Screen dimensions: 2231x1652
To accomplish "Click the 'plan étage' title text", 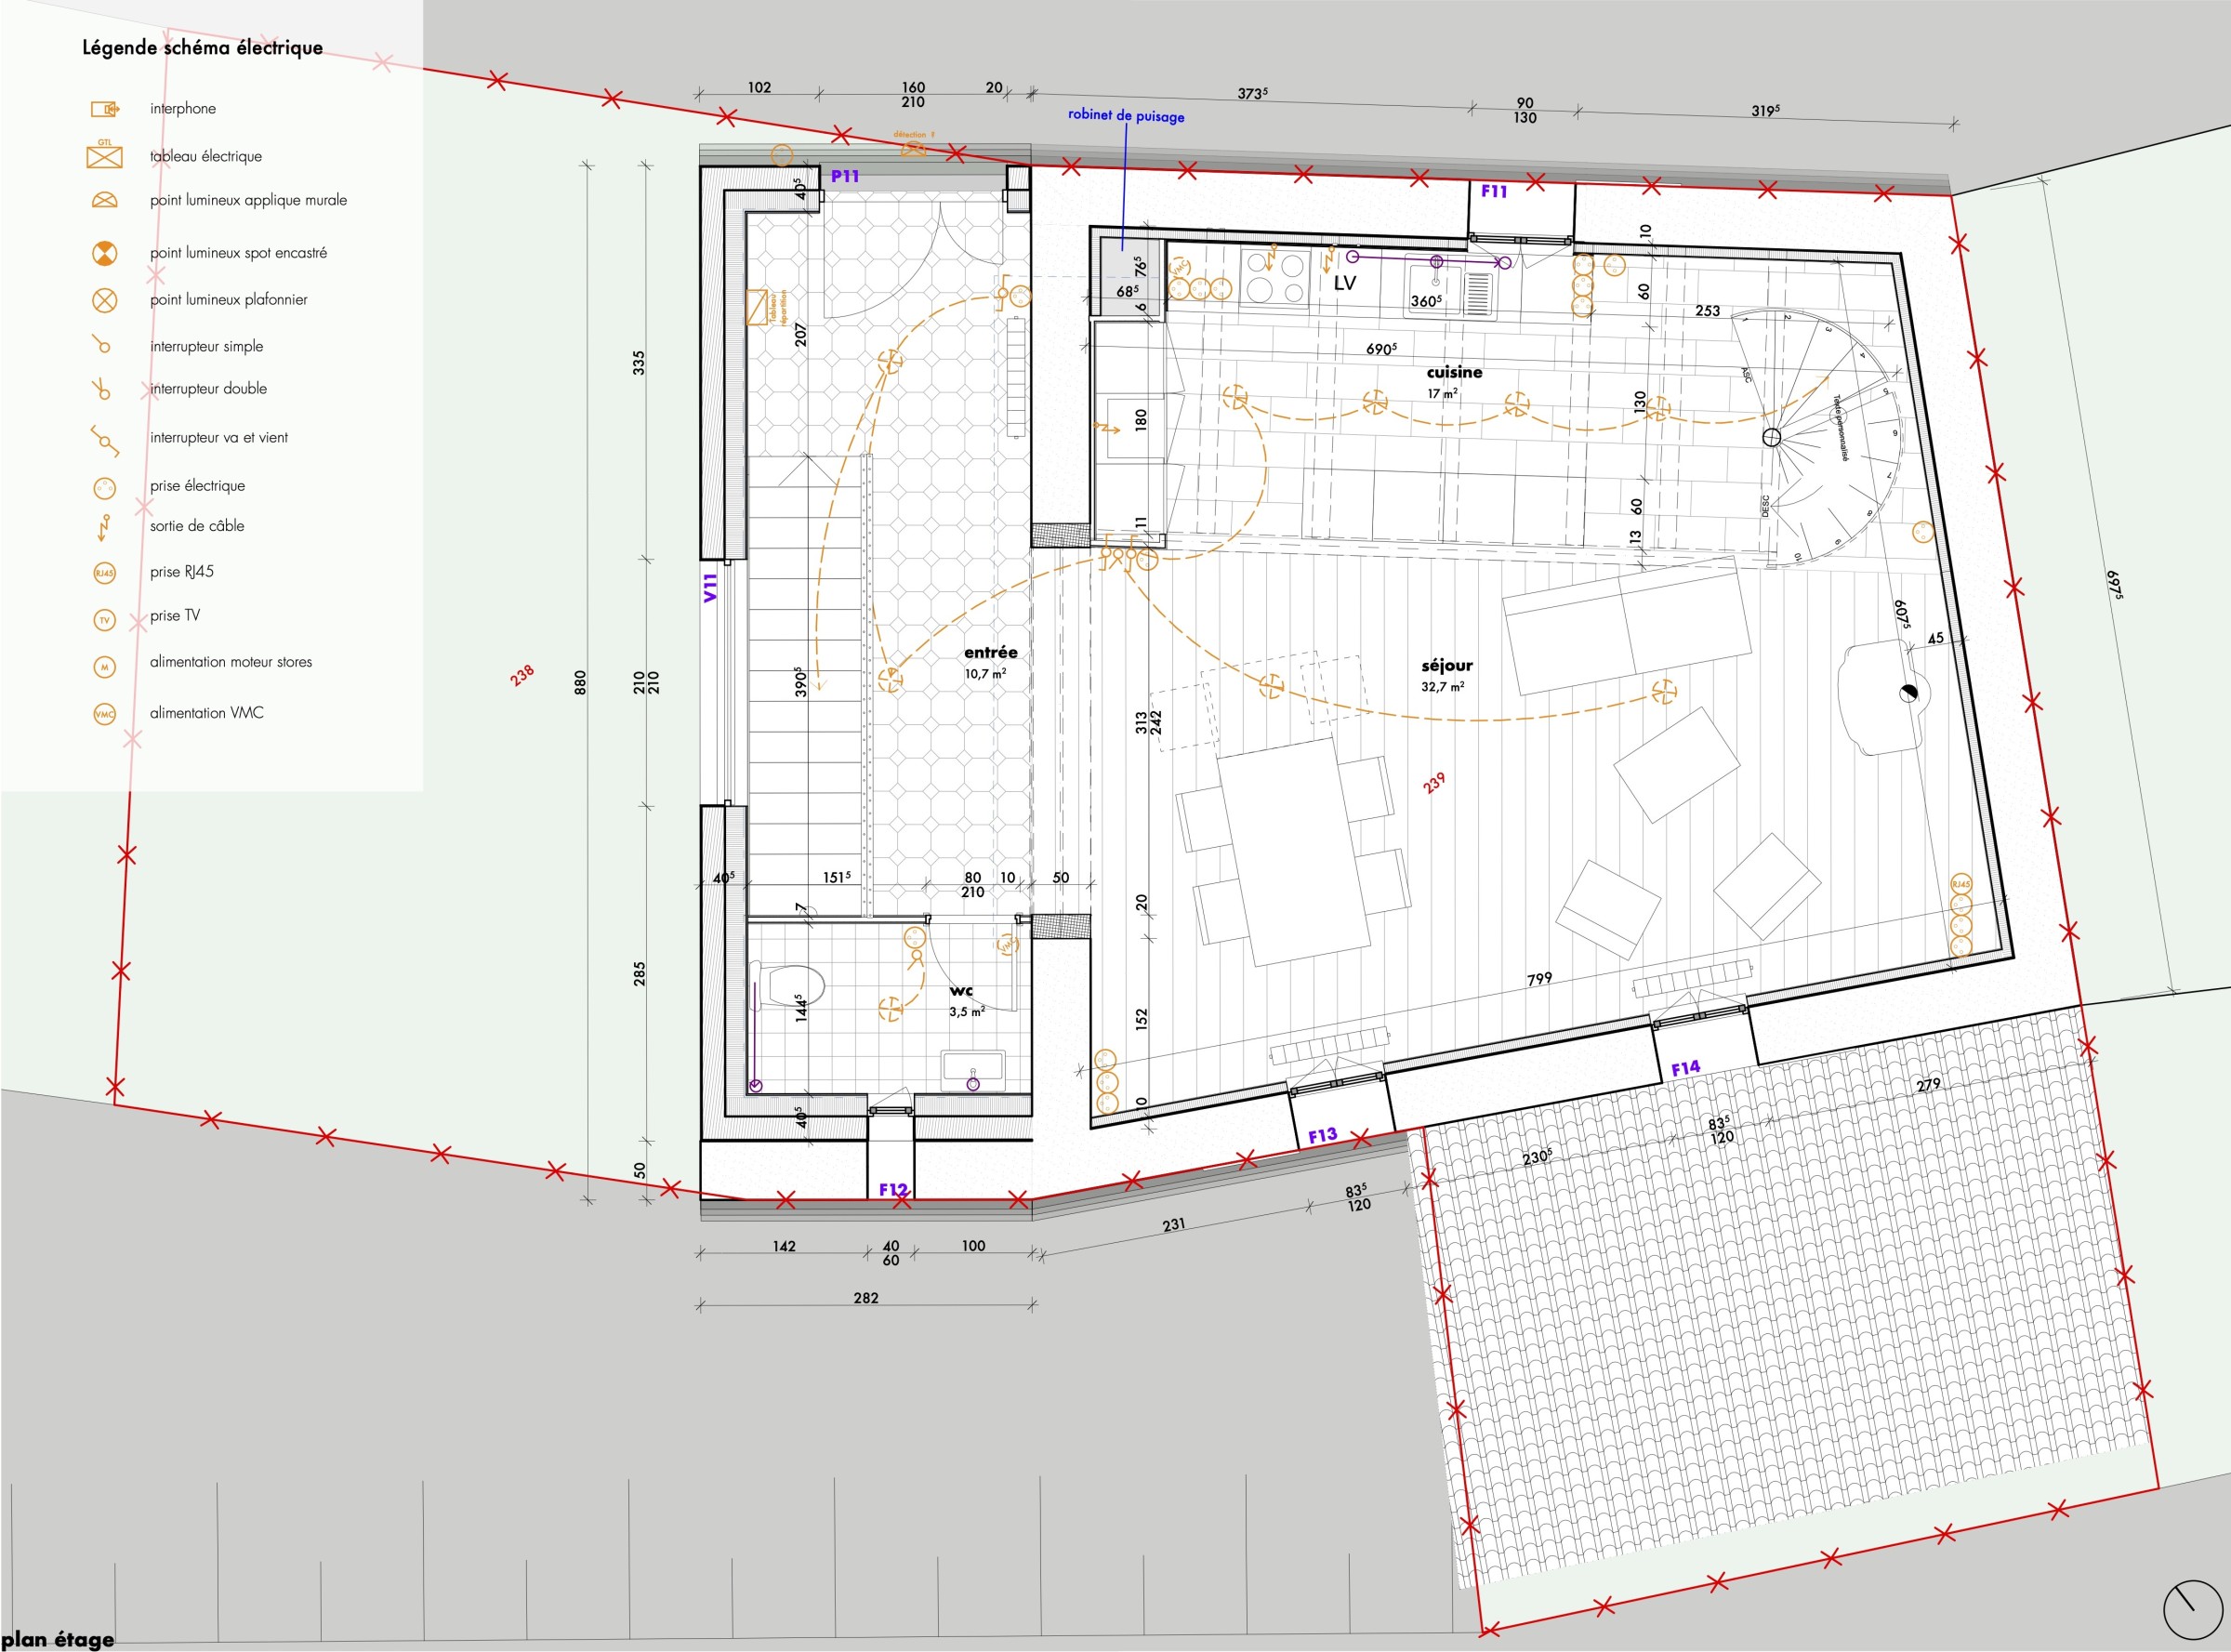I will tap(58, 1639).
